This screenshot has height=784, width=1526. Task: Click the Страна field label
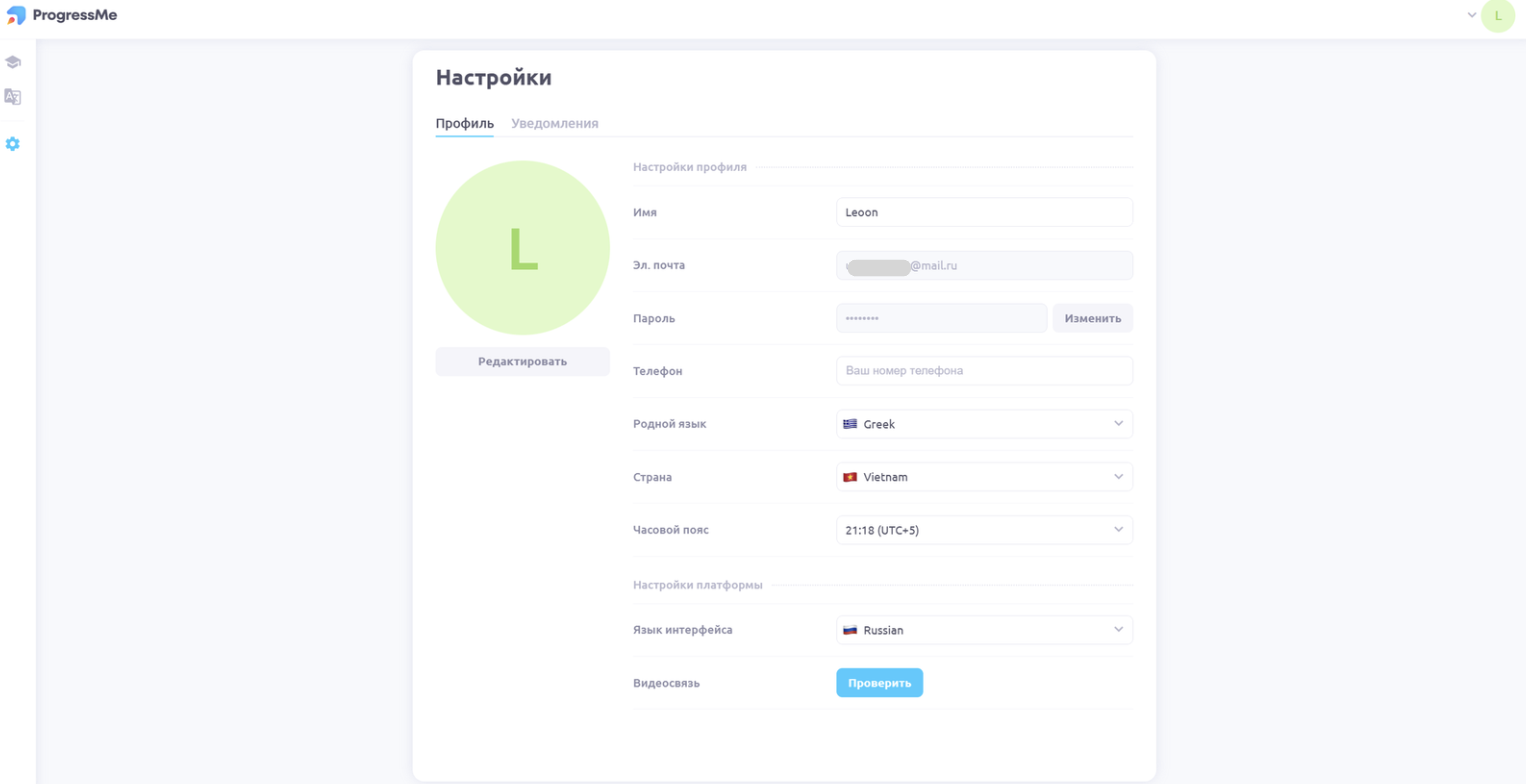click(652, 477)
